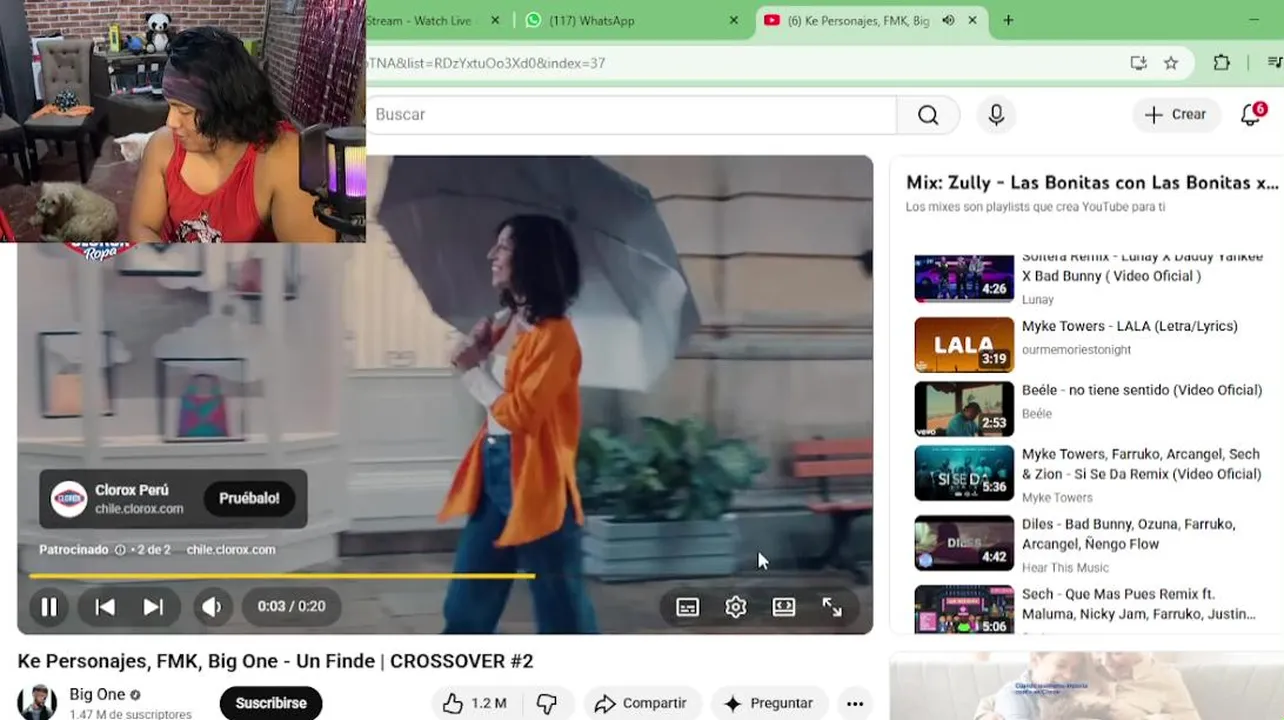Viewport: 1284px width, 720px height.
Task: Switch to theater mode view
Action: point(784,607)
